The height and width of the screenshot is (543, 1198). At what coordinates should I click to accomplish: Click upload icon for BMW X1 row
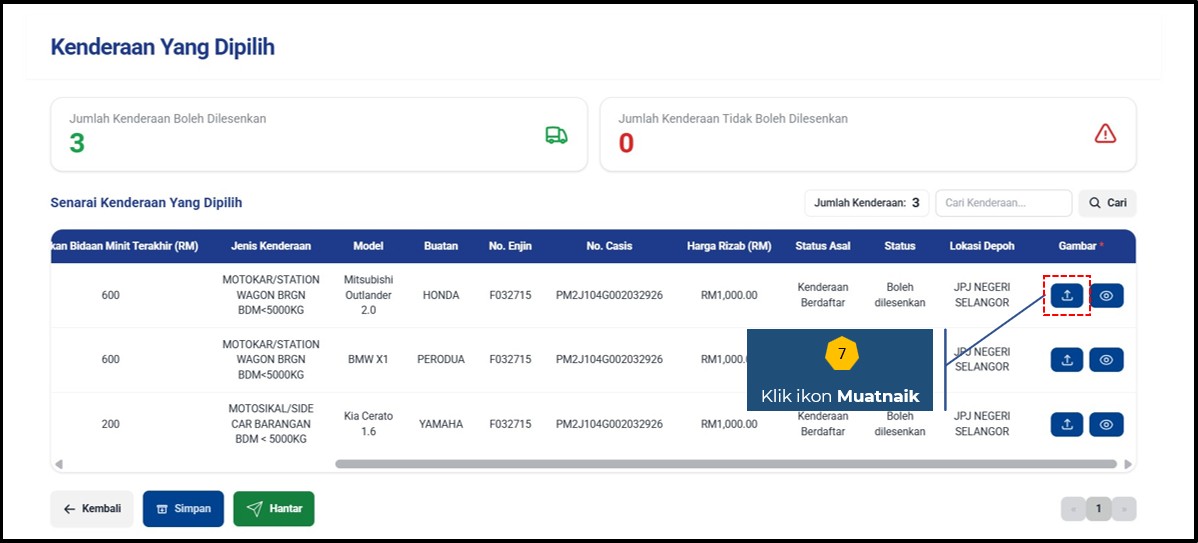point(1067,360)
